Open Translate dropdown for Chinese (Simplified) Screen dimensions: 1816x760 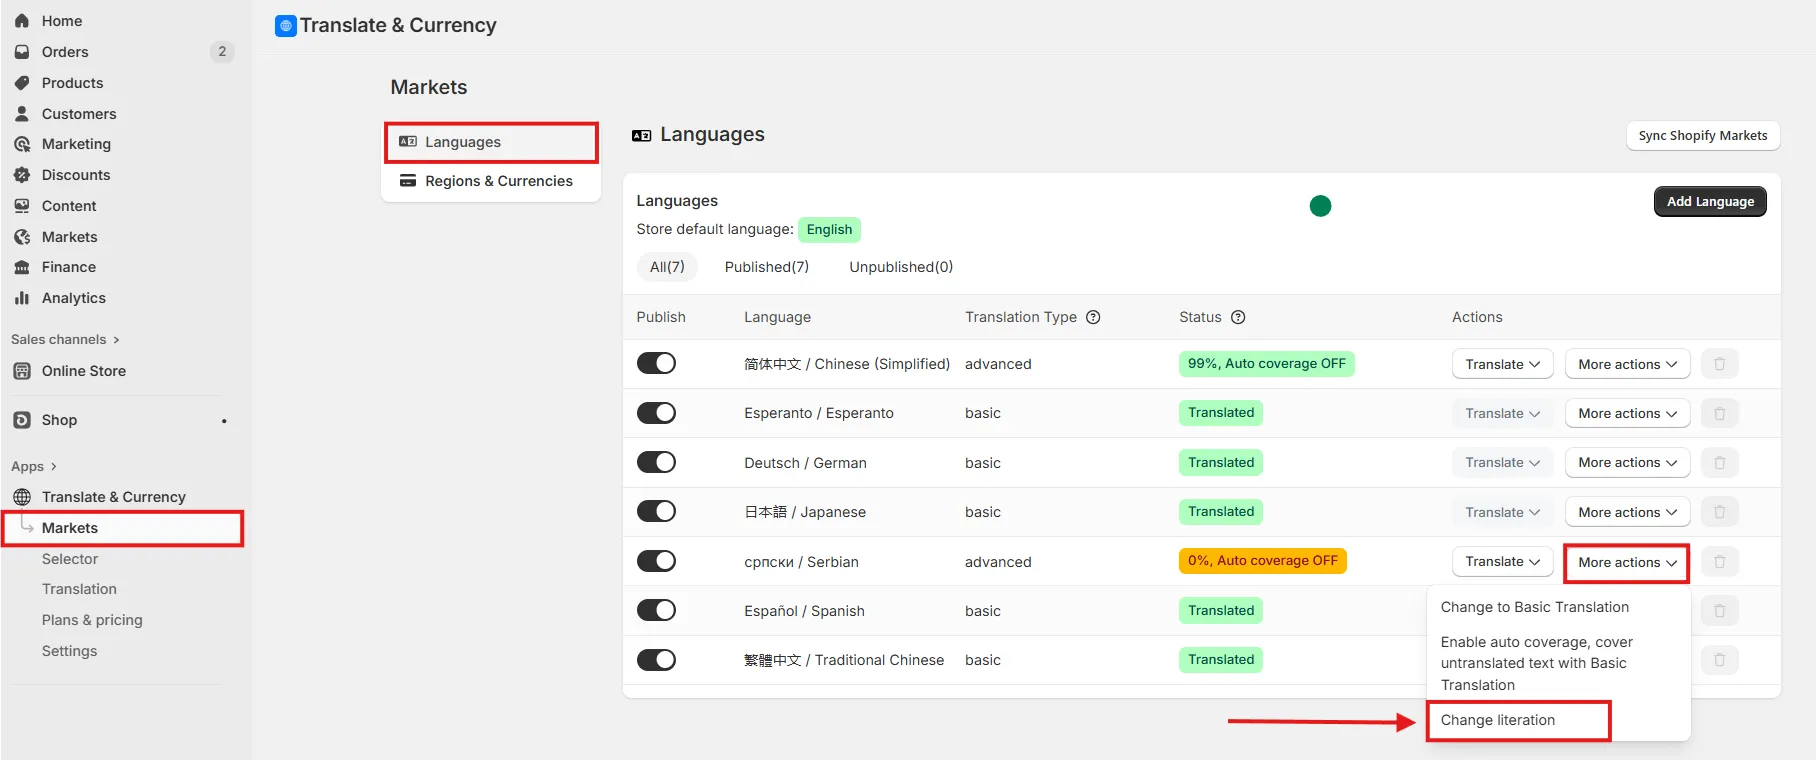[1502, 364]
